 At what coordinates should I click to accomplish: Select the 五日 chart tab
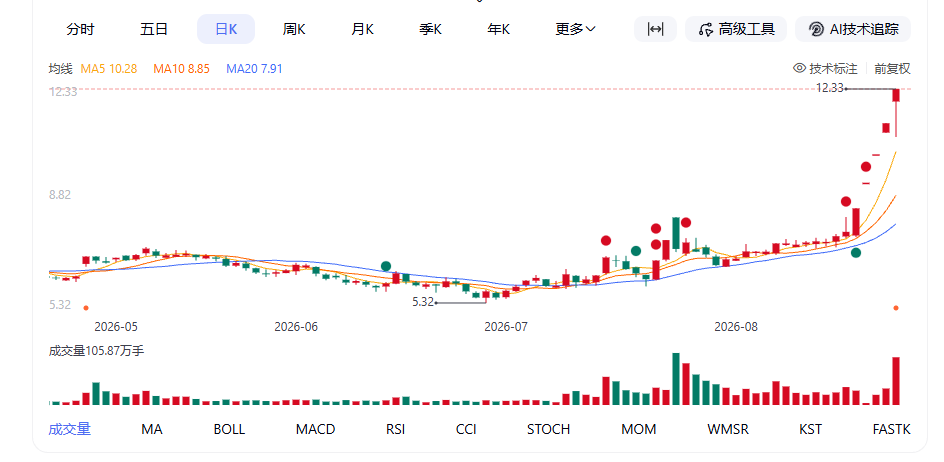coord(154,30)
